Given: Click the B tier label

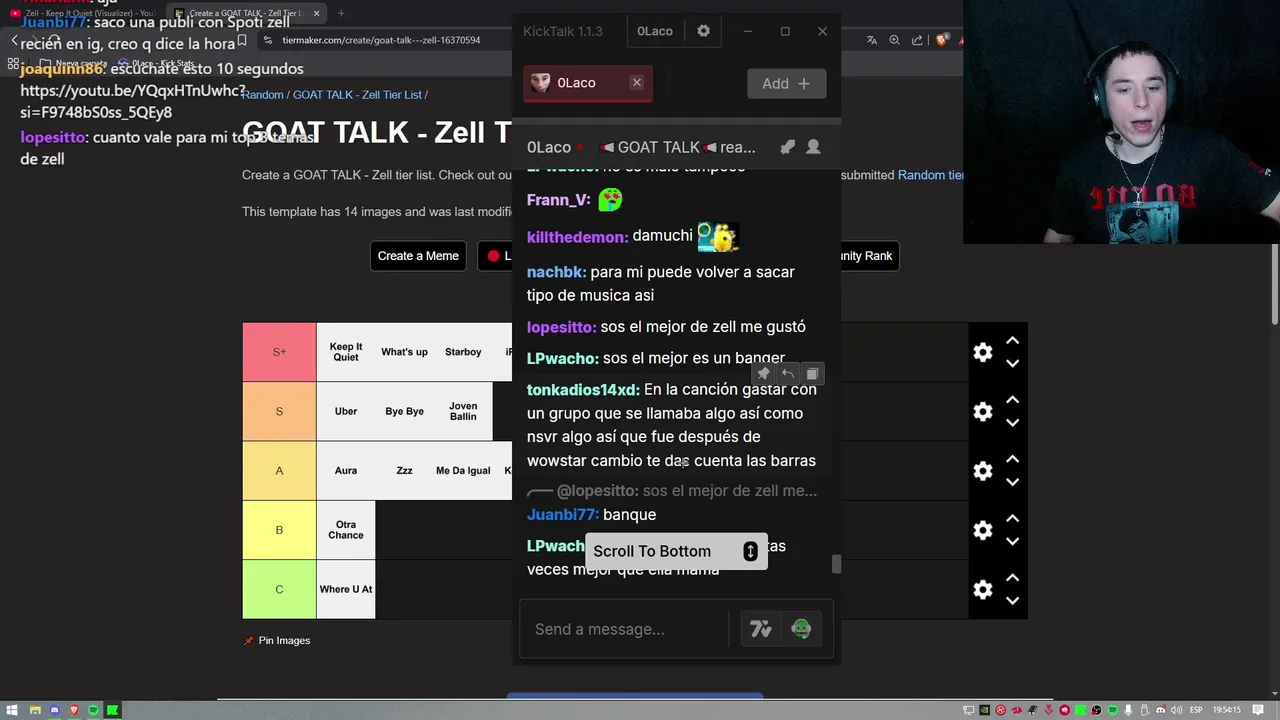Looking at the screenshot, I should pyautogui.click(x=279, y=530).
